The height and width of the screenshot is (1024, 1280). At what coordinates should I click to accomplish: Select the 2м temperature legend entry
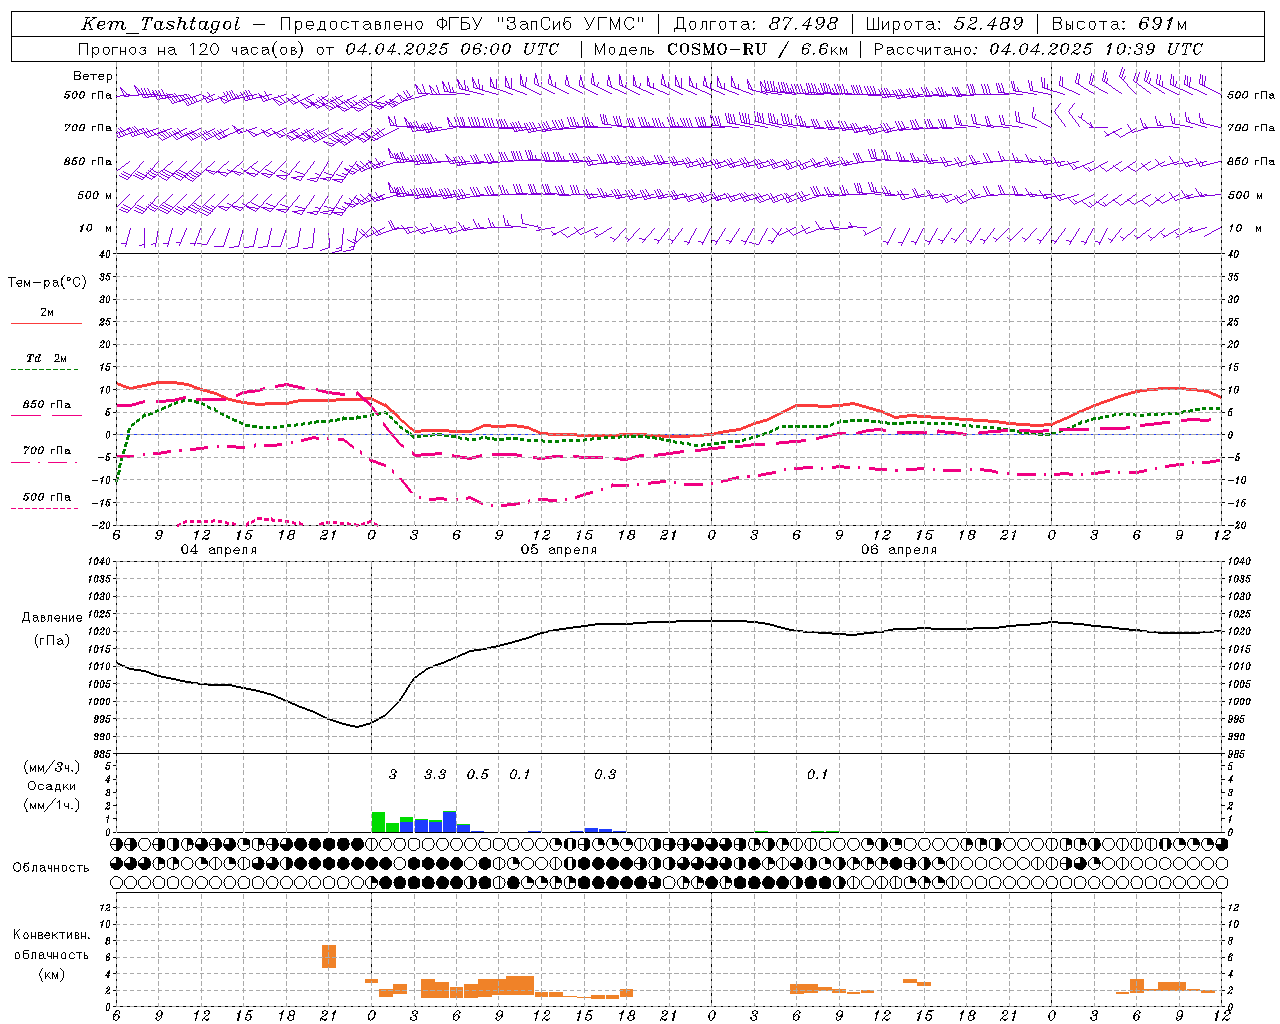pyautogui.click(x=47, y=313)
